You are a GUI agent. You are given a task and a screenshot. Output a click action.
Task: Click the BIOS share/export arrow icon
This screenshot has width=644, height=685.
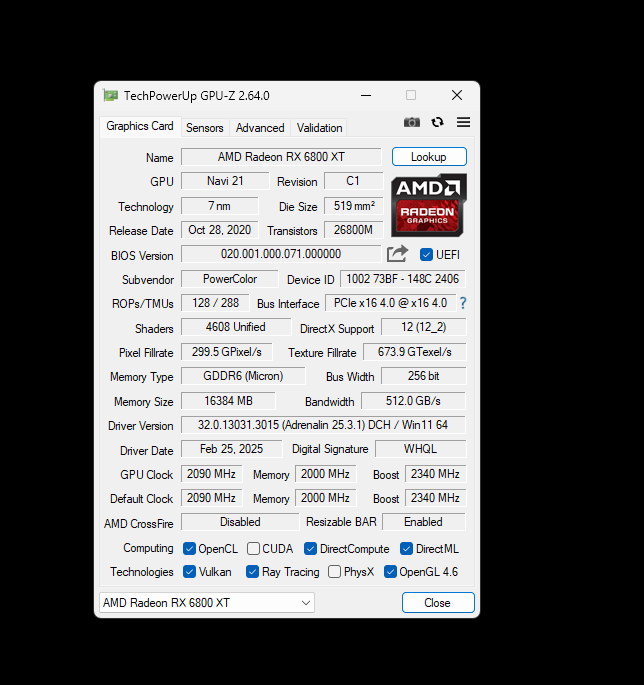(x=397, y=254)
